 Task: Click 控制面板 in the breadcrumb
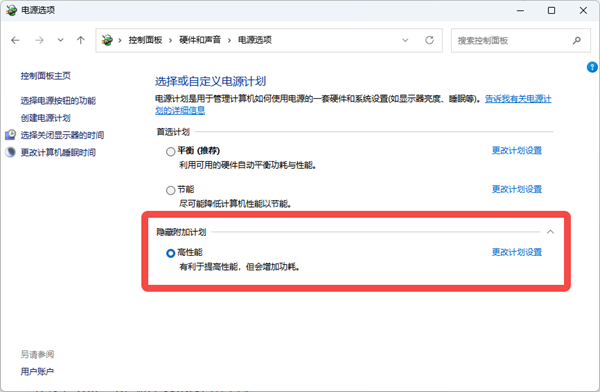pos(145,40)
